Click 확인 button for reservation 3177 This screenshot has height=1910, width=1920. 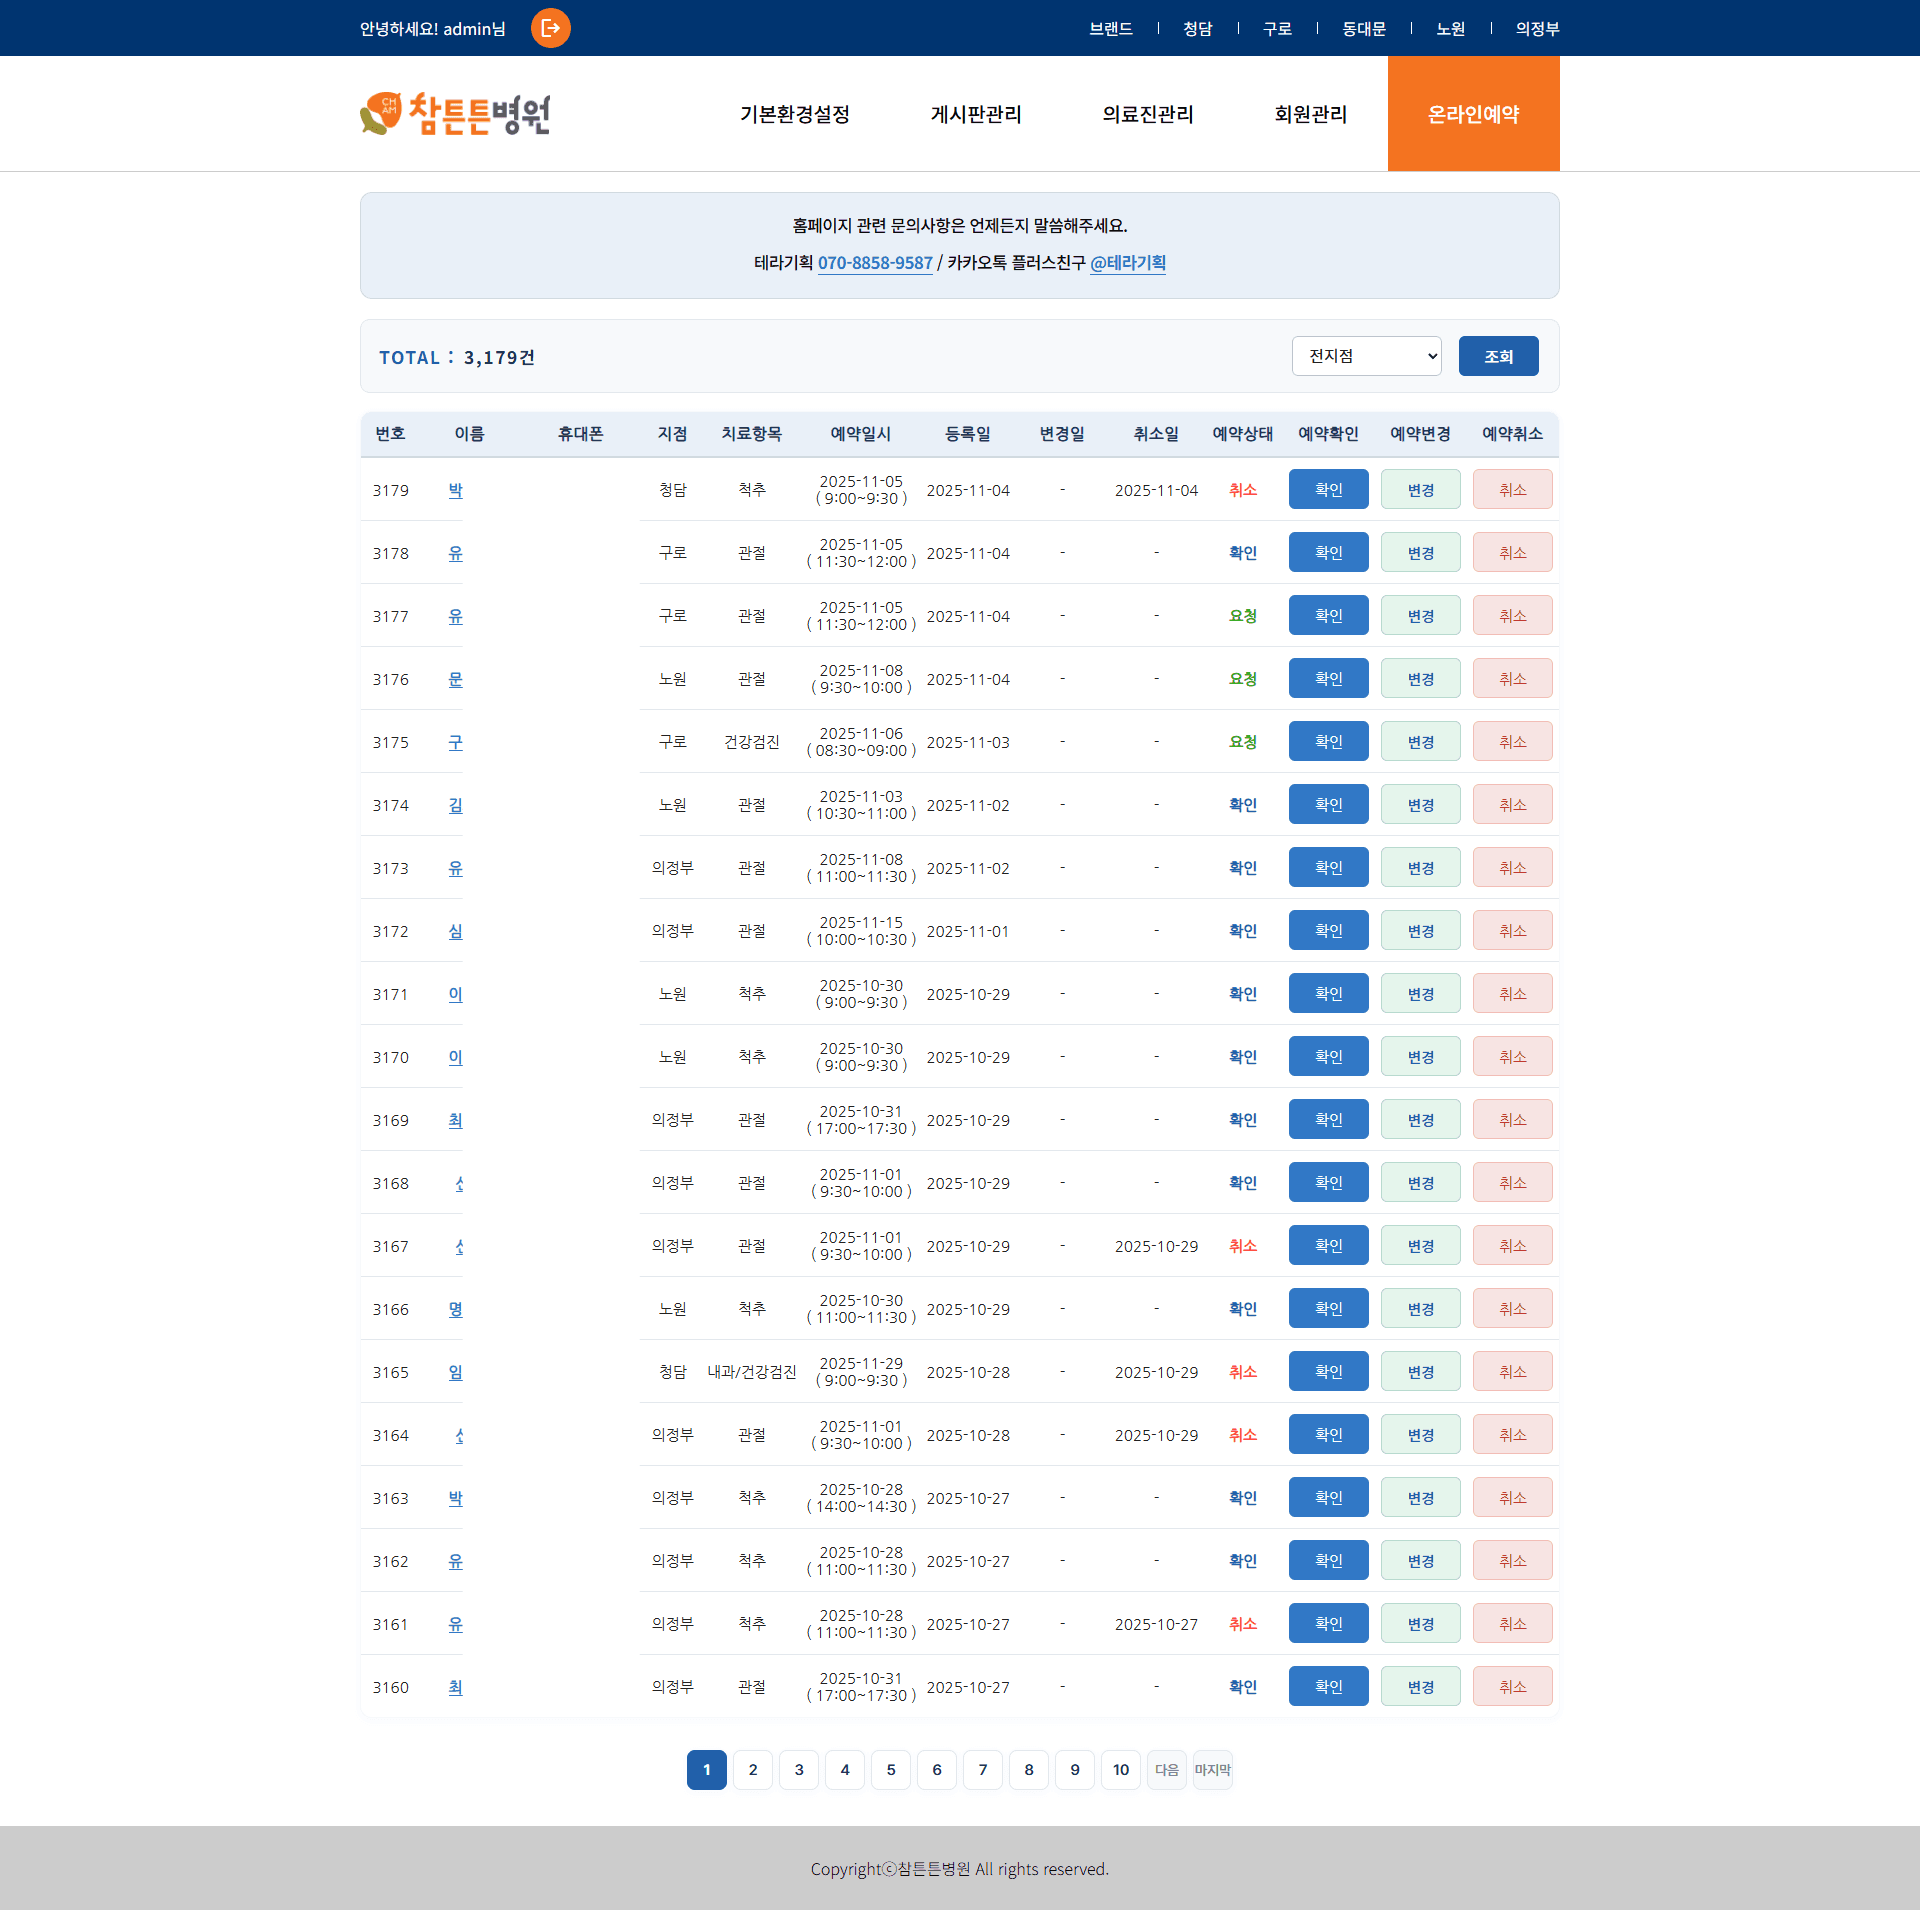pyautogui.click(x=1328, y=616)
